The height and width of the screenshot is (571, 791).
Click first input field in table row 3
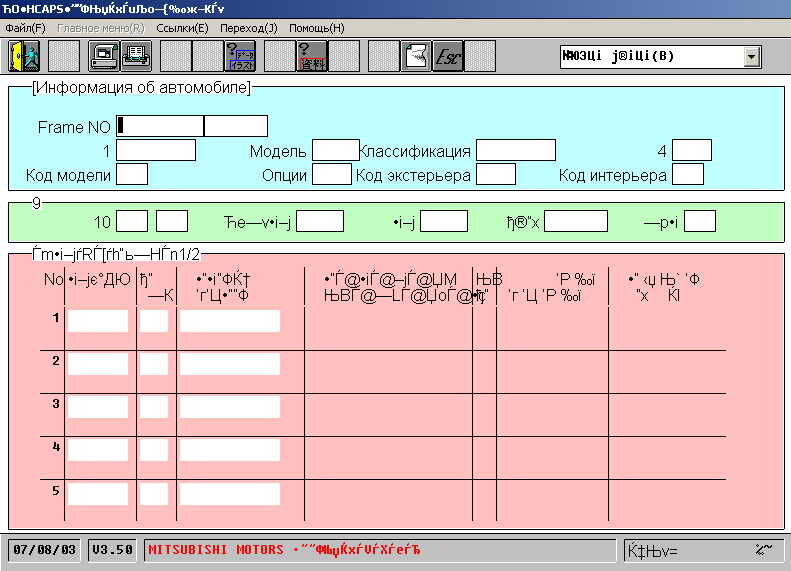97,407
